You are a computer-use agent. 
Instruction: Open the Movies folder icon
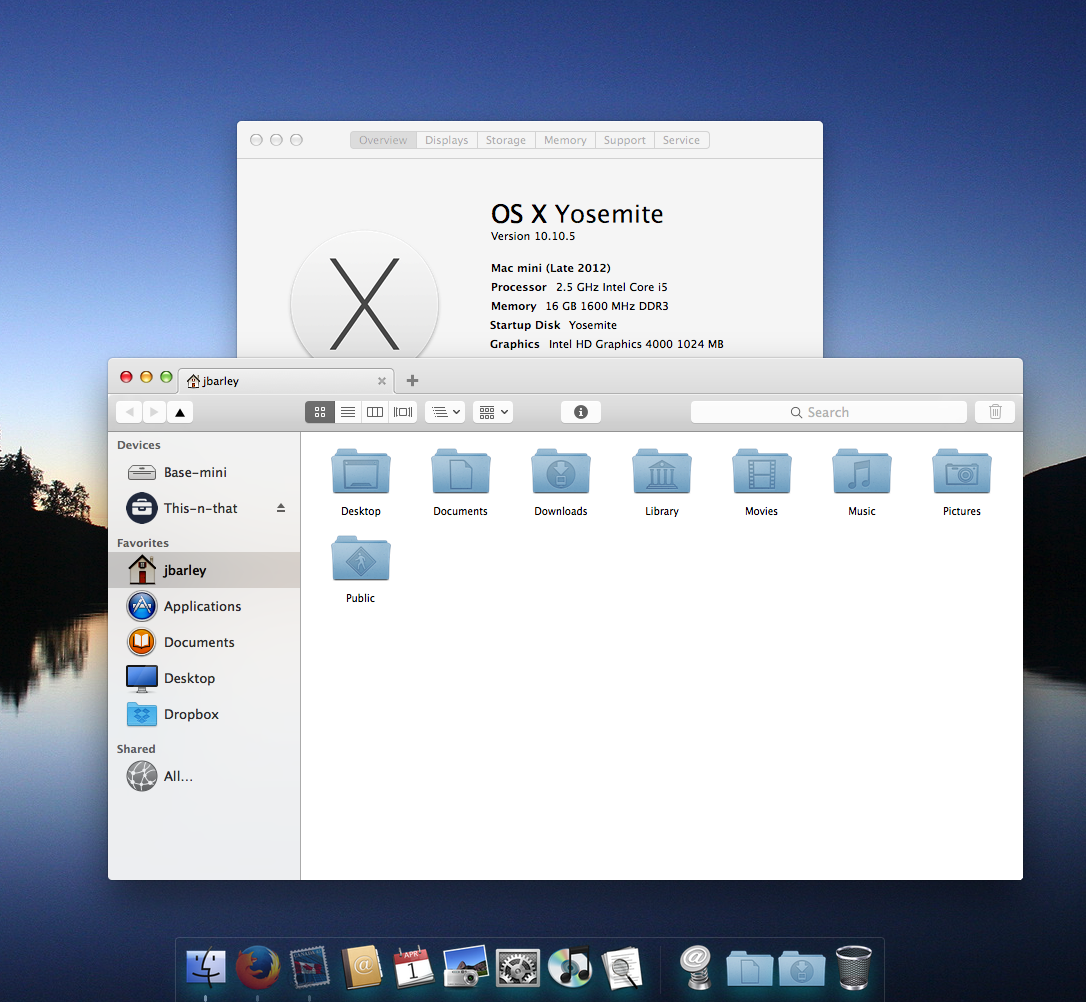[x=761, y=472]
